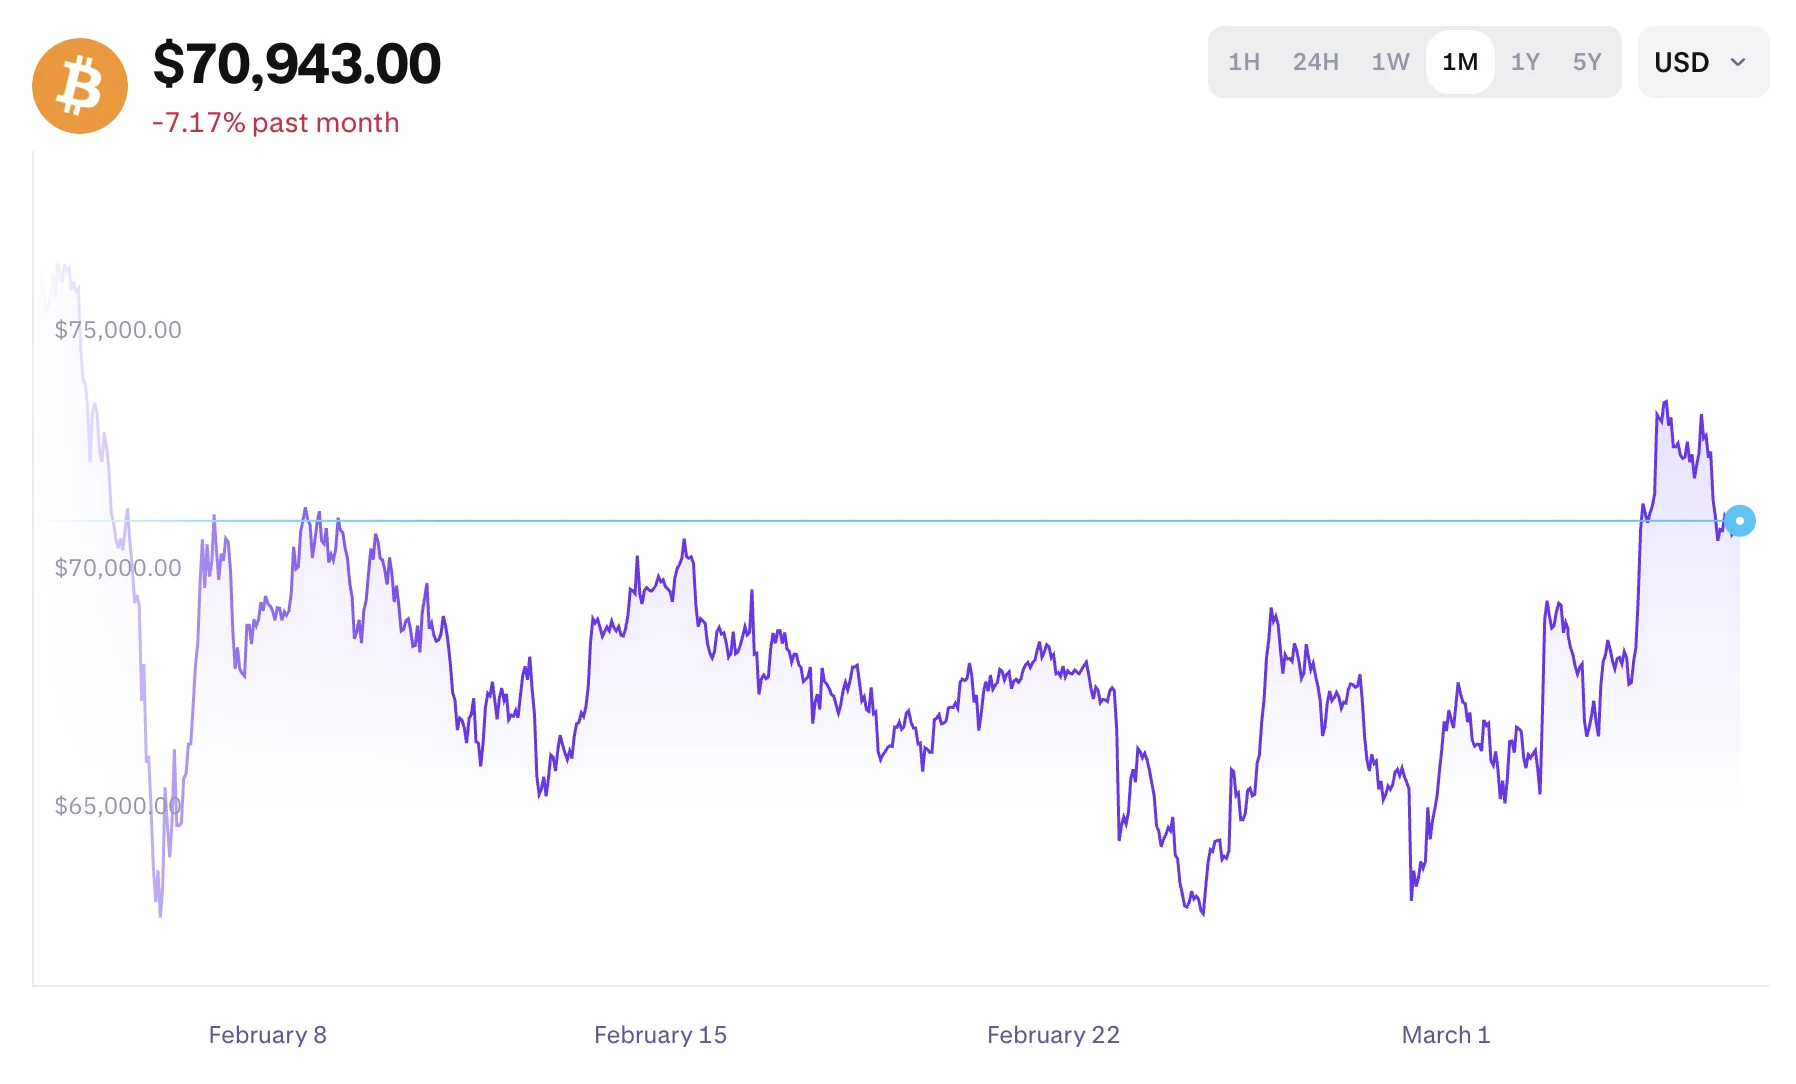Image resolution: width=1796 pixels, height=1084 pixels.
Task: Click the March 1 date label
Action: 1445,1035
